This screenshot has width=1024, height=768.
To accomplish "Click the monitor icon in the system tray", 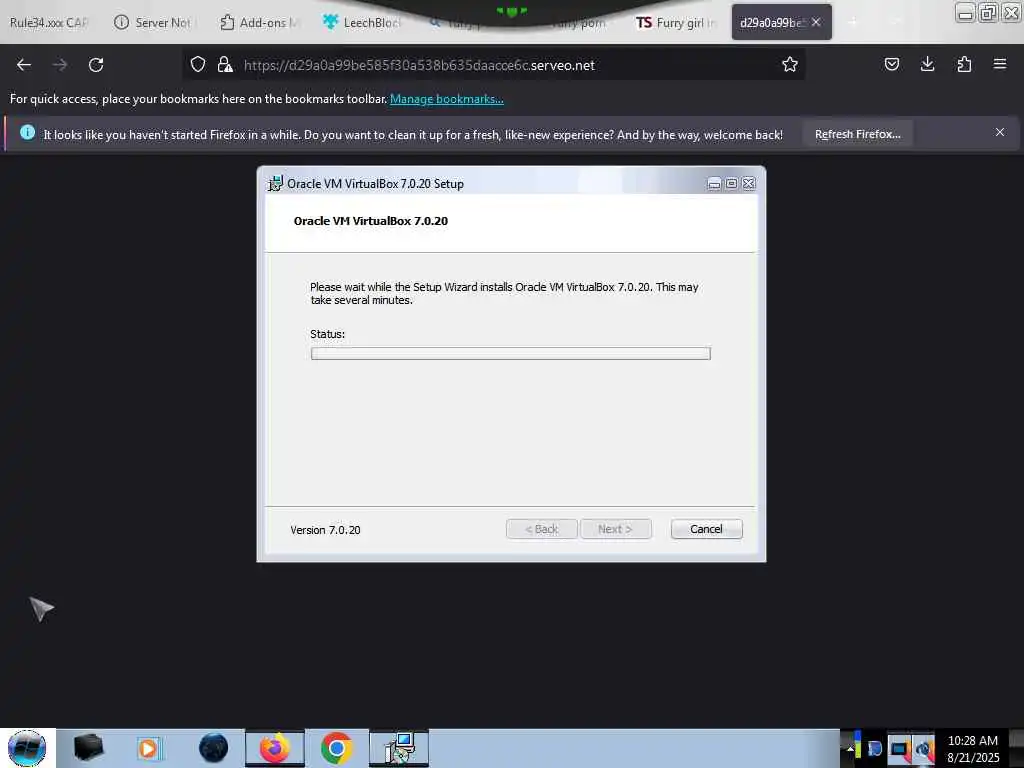I will pyautogui.click(x=899, y=749).
